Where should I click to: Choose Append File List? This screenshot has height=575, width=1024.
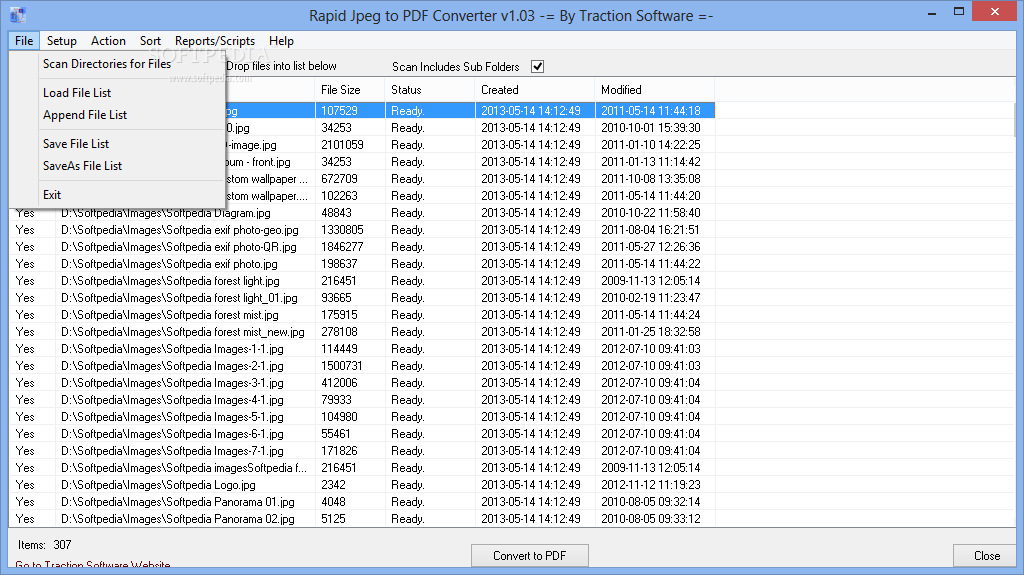[x=118, y=115]
